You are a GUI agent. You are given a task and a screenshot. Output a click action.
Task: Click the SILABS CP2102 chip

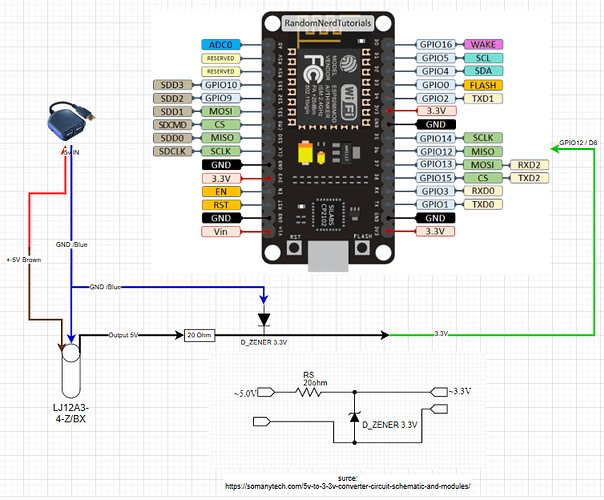[x=329, y=215]
